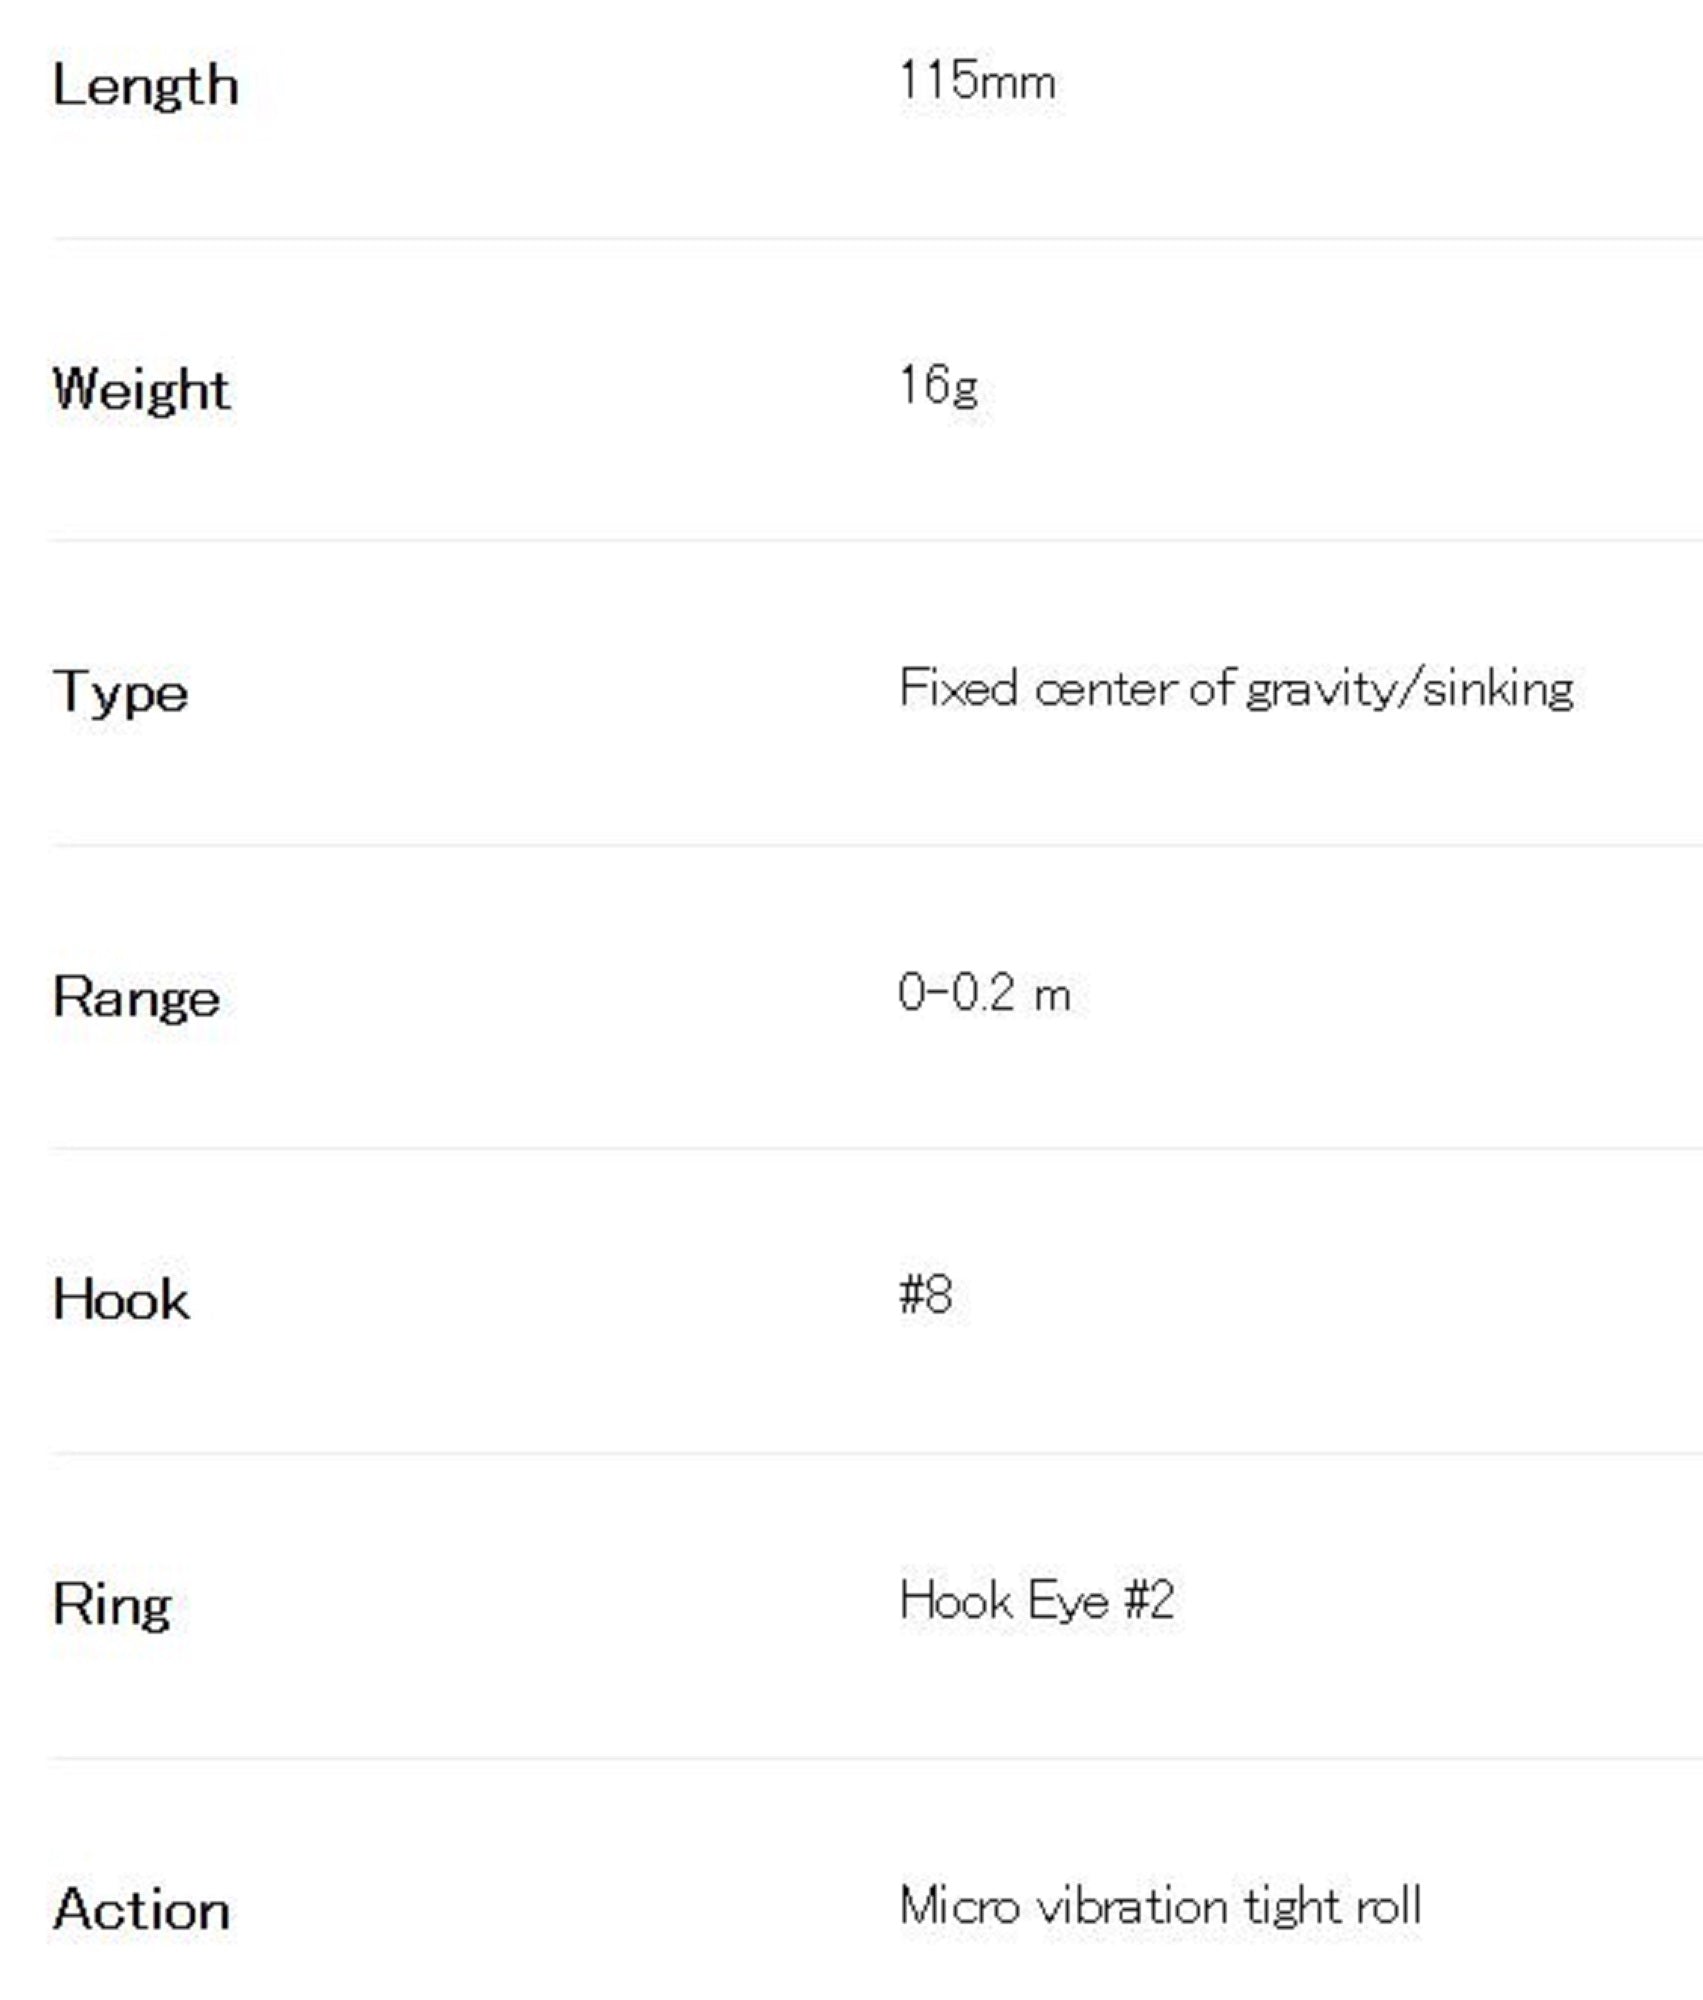Click the divider line below the Type row
Screen dimensions: 1703x2000
click(x=876, y=845)
